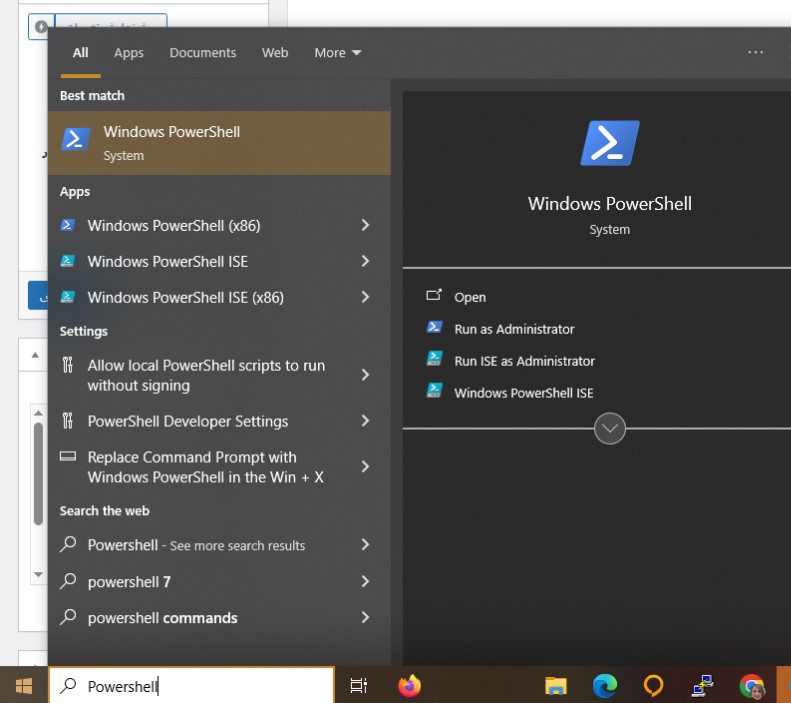The height and width of the screenshot is (703, 791).
Task: Select the Web search tab
Action: coord(275,53)
